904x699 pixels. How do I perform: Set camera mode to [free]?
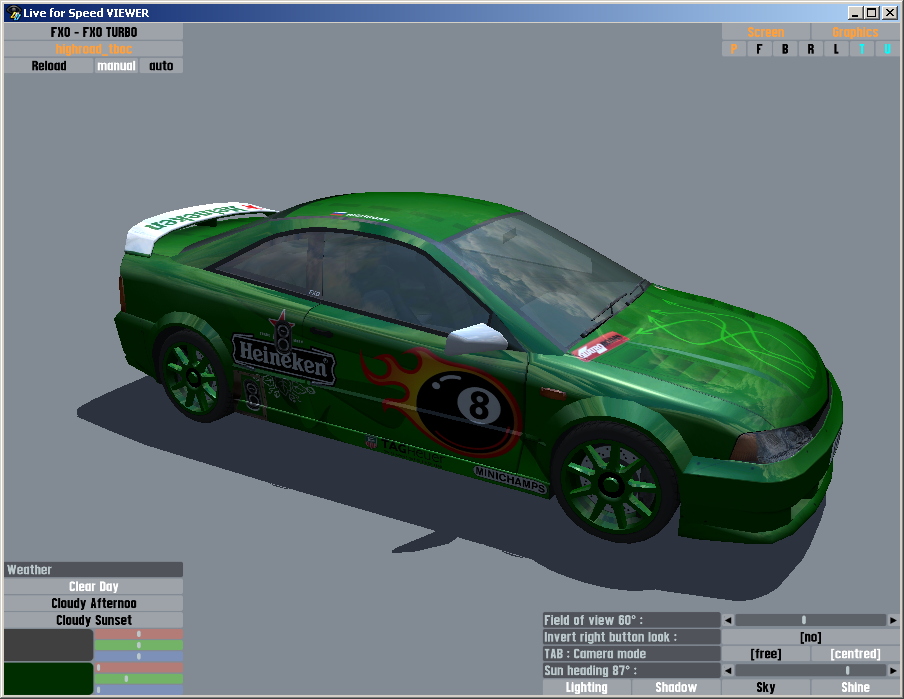tap(766, 653)
